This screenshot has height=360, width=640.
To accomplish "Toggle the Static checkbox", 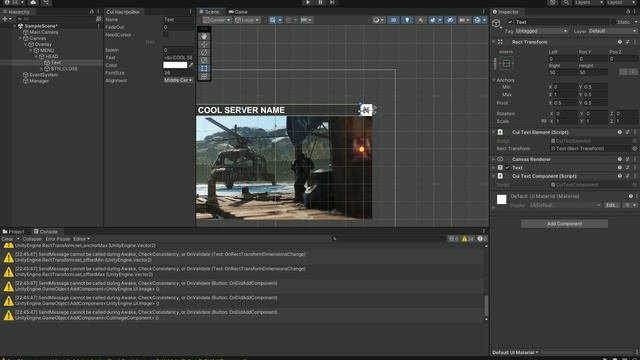I will 613,22.
